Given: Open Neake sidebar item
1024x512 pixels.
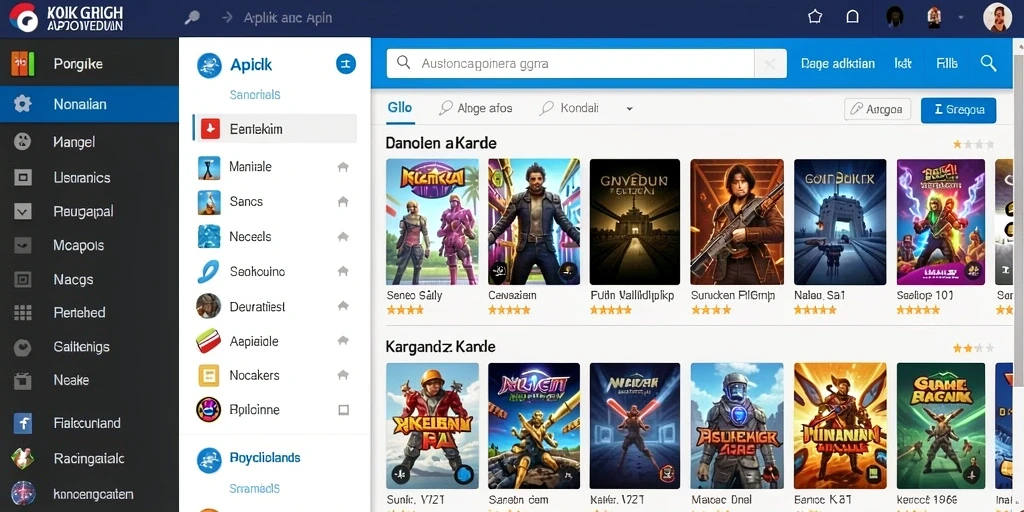Looking at the screenshot, I should 89,380.
